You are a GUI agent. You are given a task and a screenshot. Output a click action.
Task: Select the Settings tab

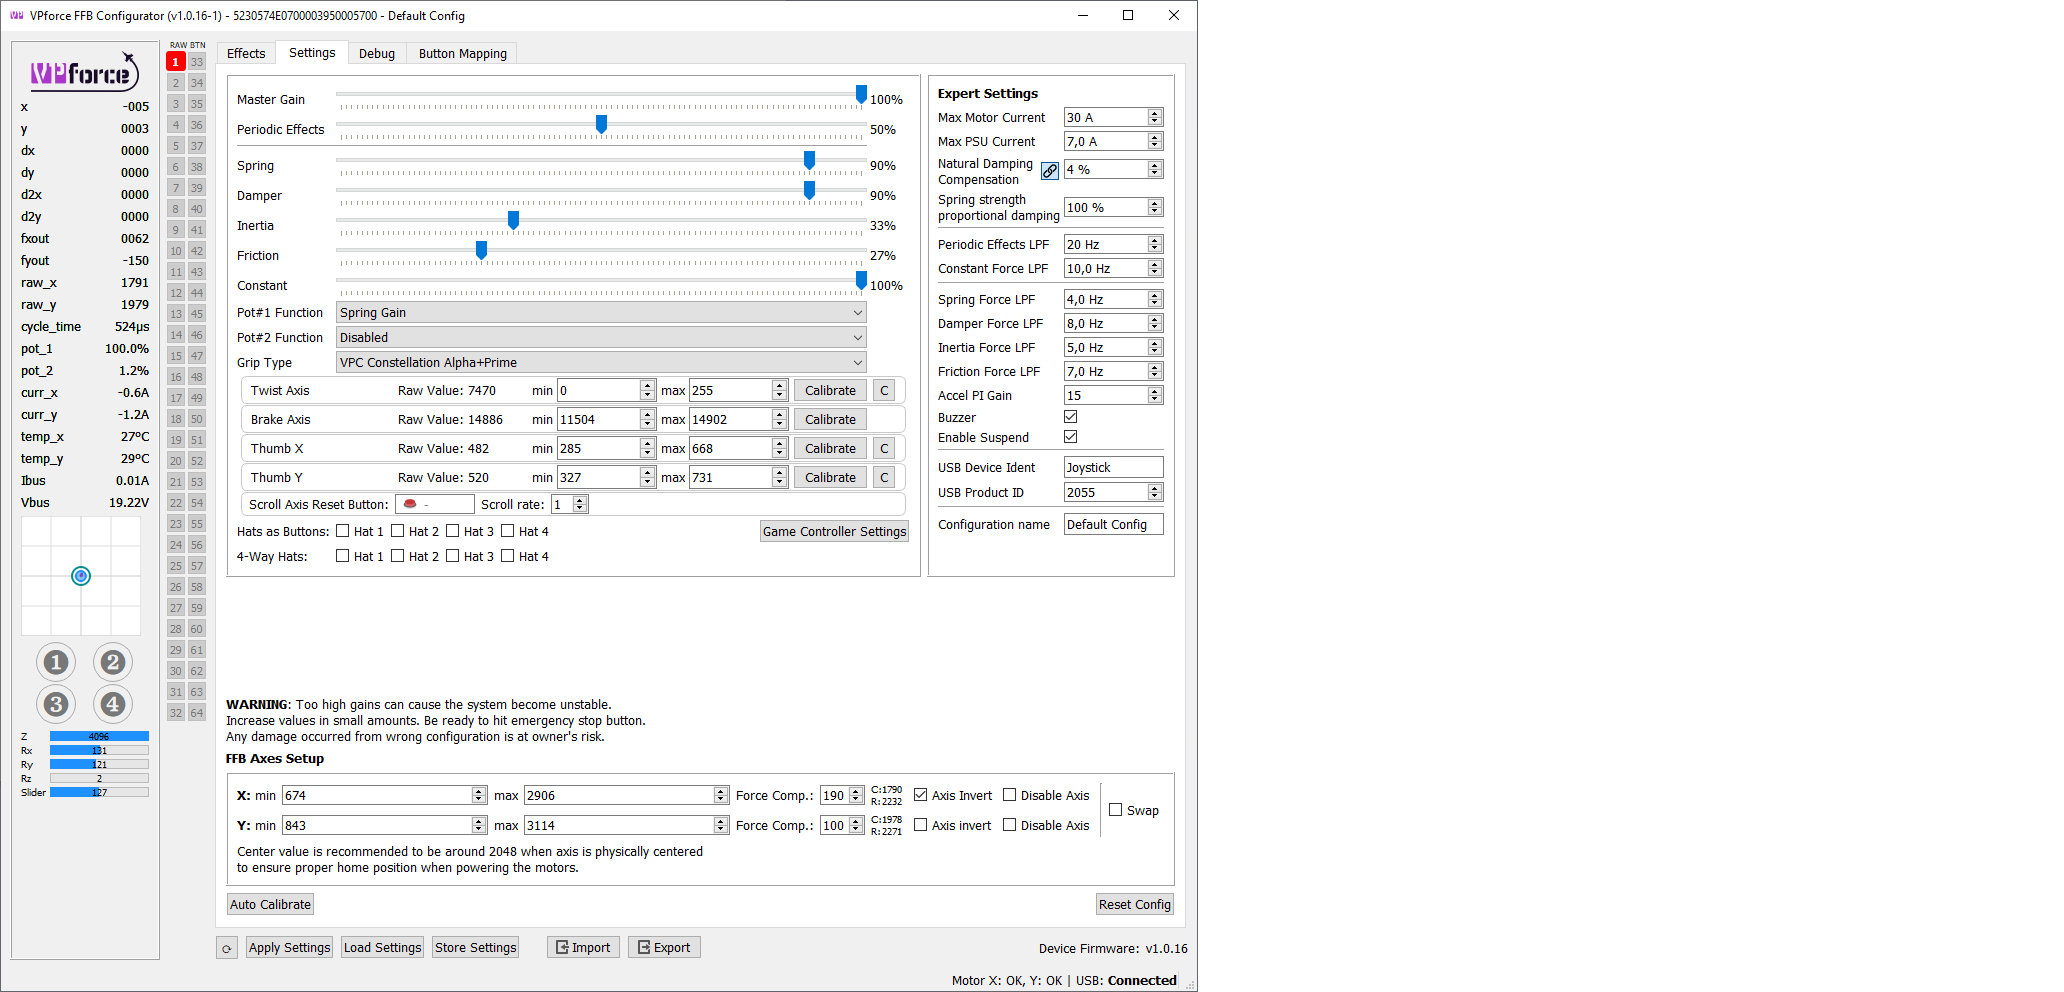(312, 53)
